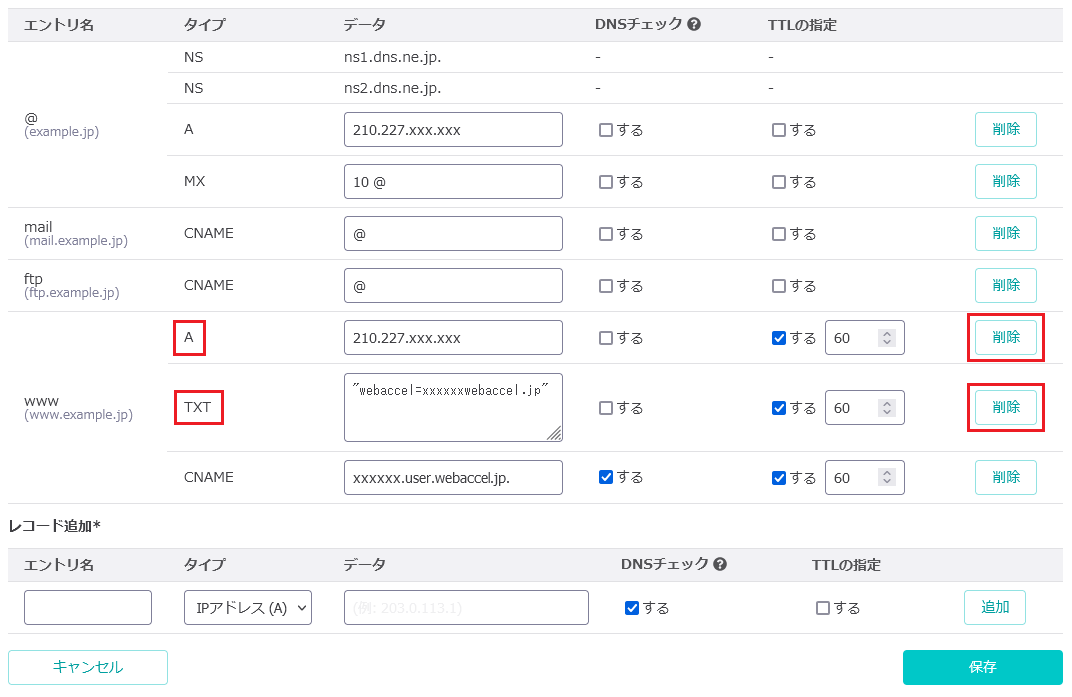
Task: Adjust TTL stepper for www TXT record
Action: (x=887, y=408)
